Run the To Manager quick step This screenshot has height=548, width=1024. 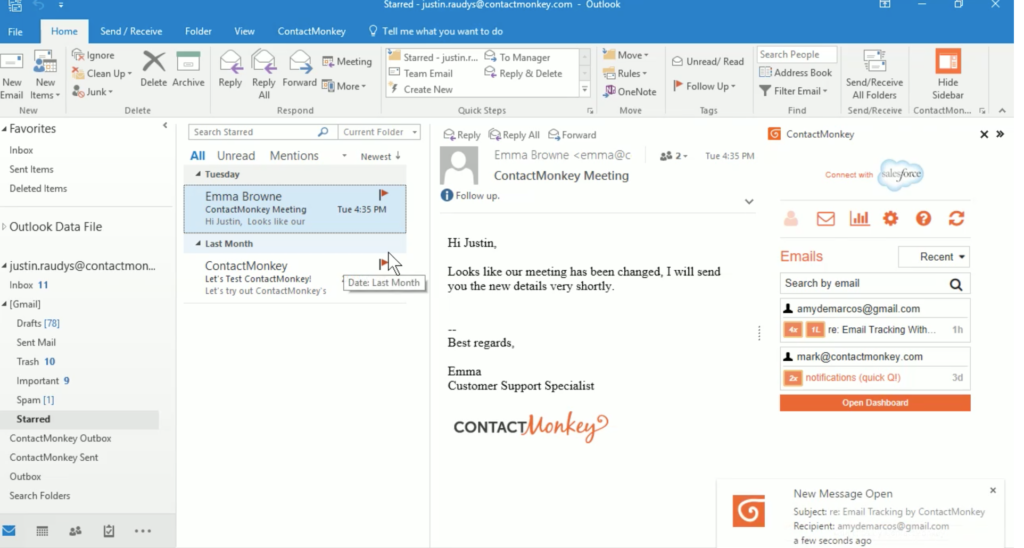click(517, 57)
